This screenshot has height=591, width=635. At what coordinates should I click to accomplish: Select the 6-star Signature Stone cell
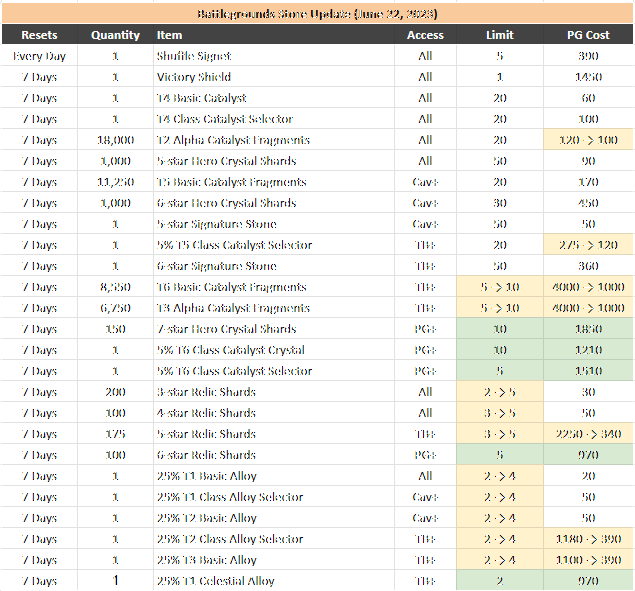click(274, 266)
